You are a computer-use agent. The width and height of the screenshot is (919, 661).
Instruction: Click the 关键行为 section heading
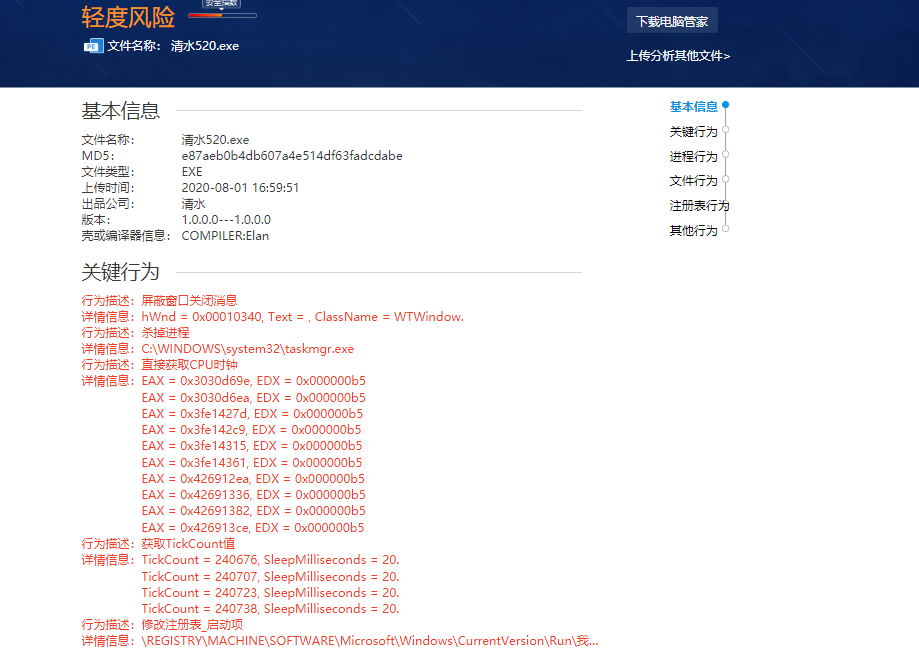tap(121, 272)
